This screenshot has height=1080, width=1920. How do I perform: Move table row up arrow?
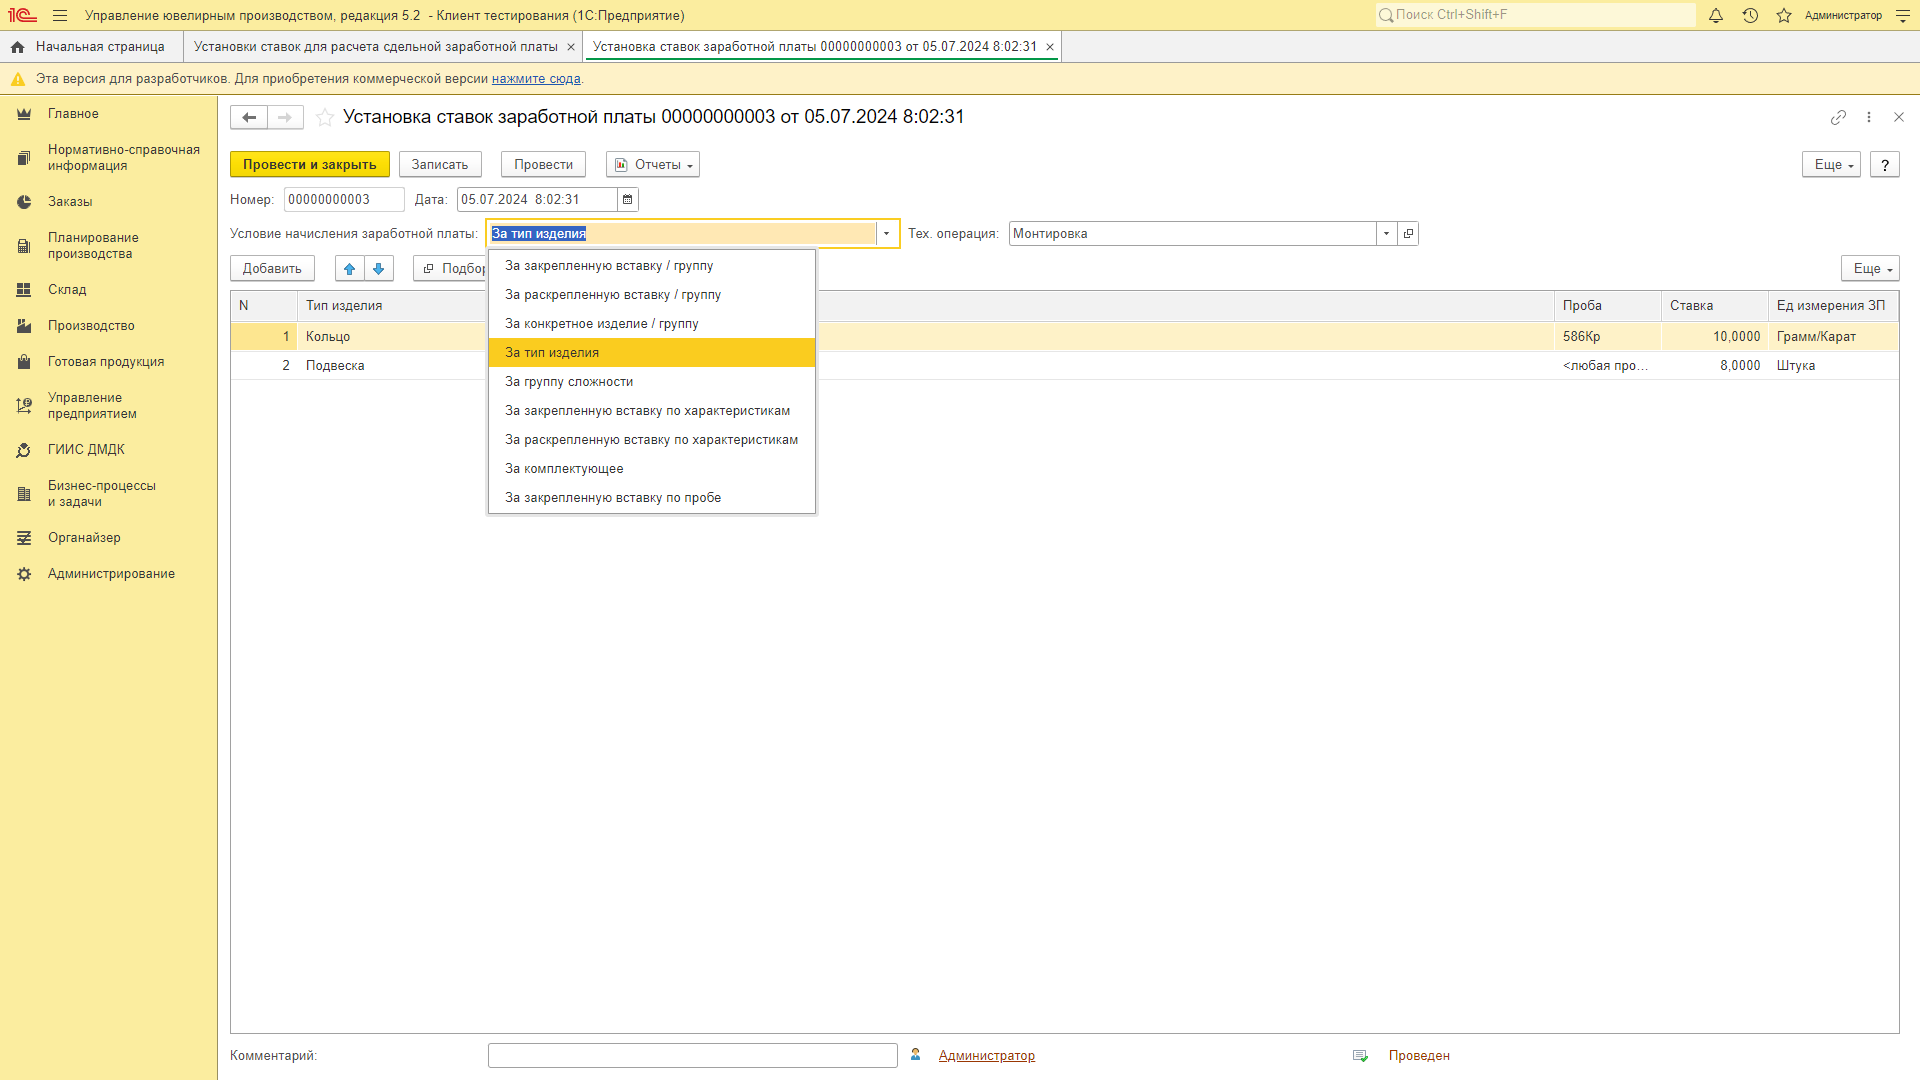click(350, 268)
